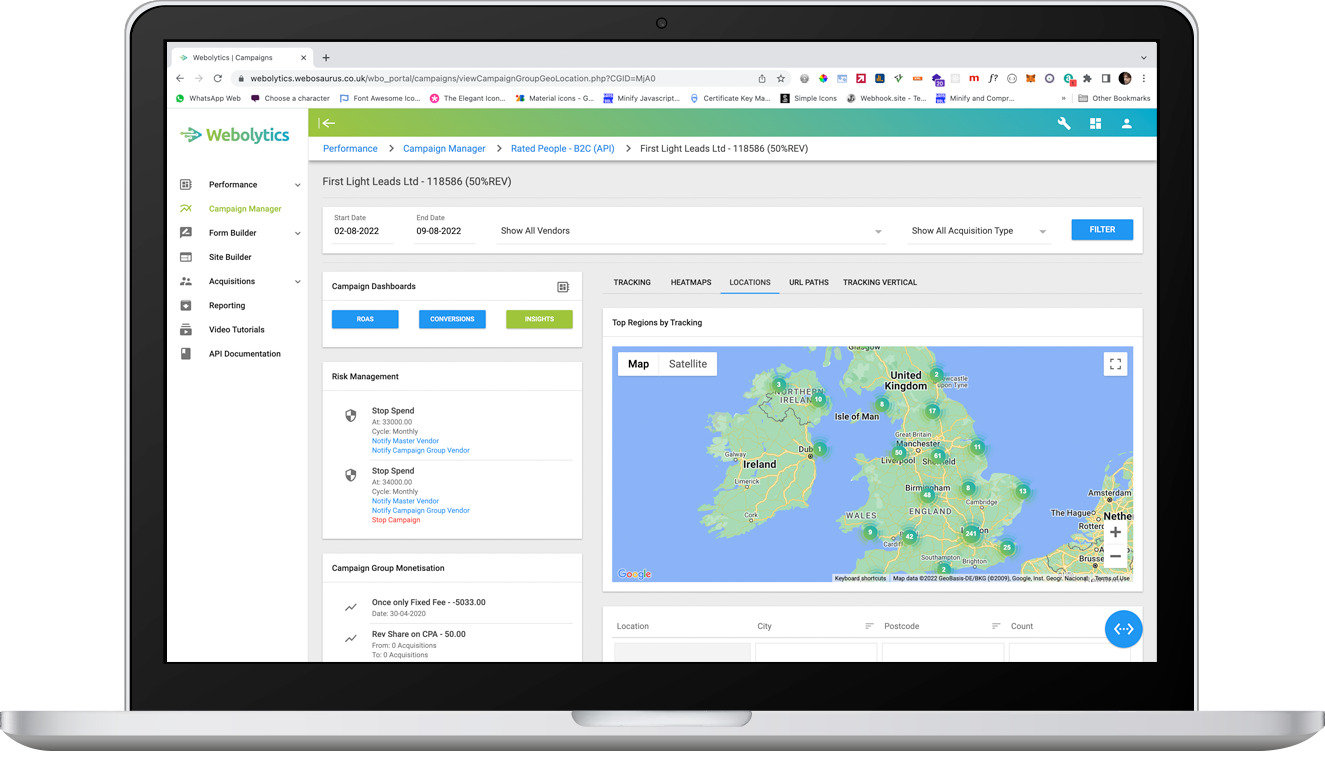Viewport: 1325px width, 780px height.
Task: Switch to the HEATMAPS tab
Action: click(x=691, y=282)
